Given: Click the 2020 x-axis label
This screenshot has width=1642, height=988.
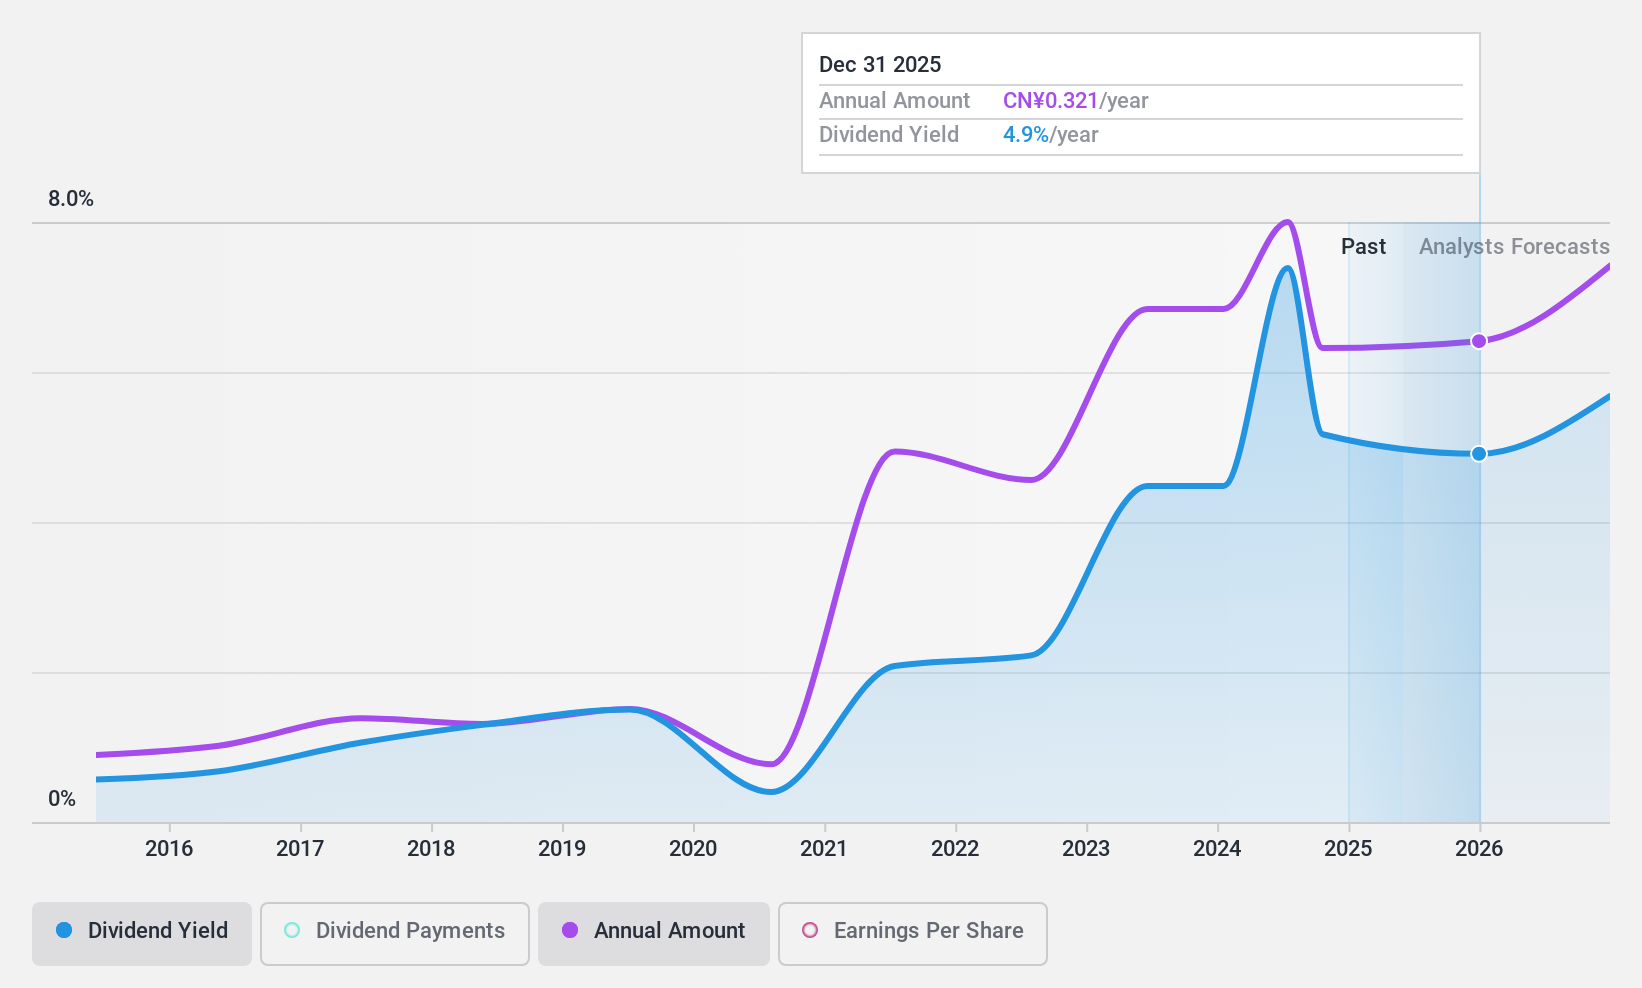Looking at the screenshot, I should click(693, 849).
